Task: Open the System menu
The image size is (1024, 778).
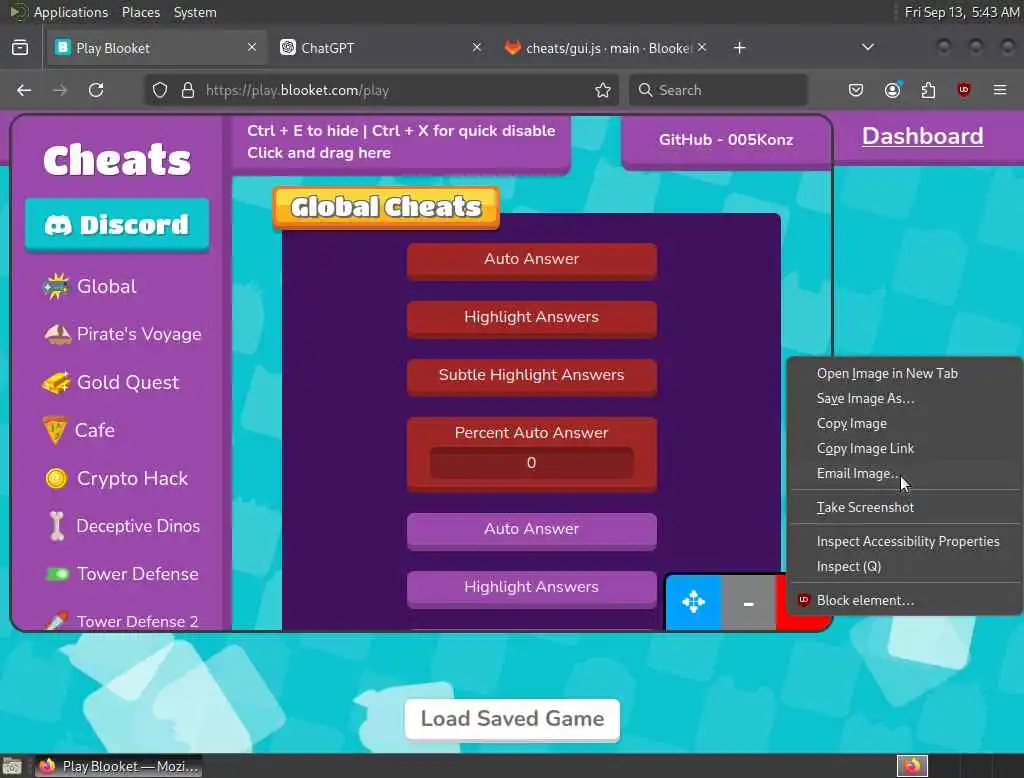Action: pos(195,12)
